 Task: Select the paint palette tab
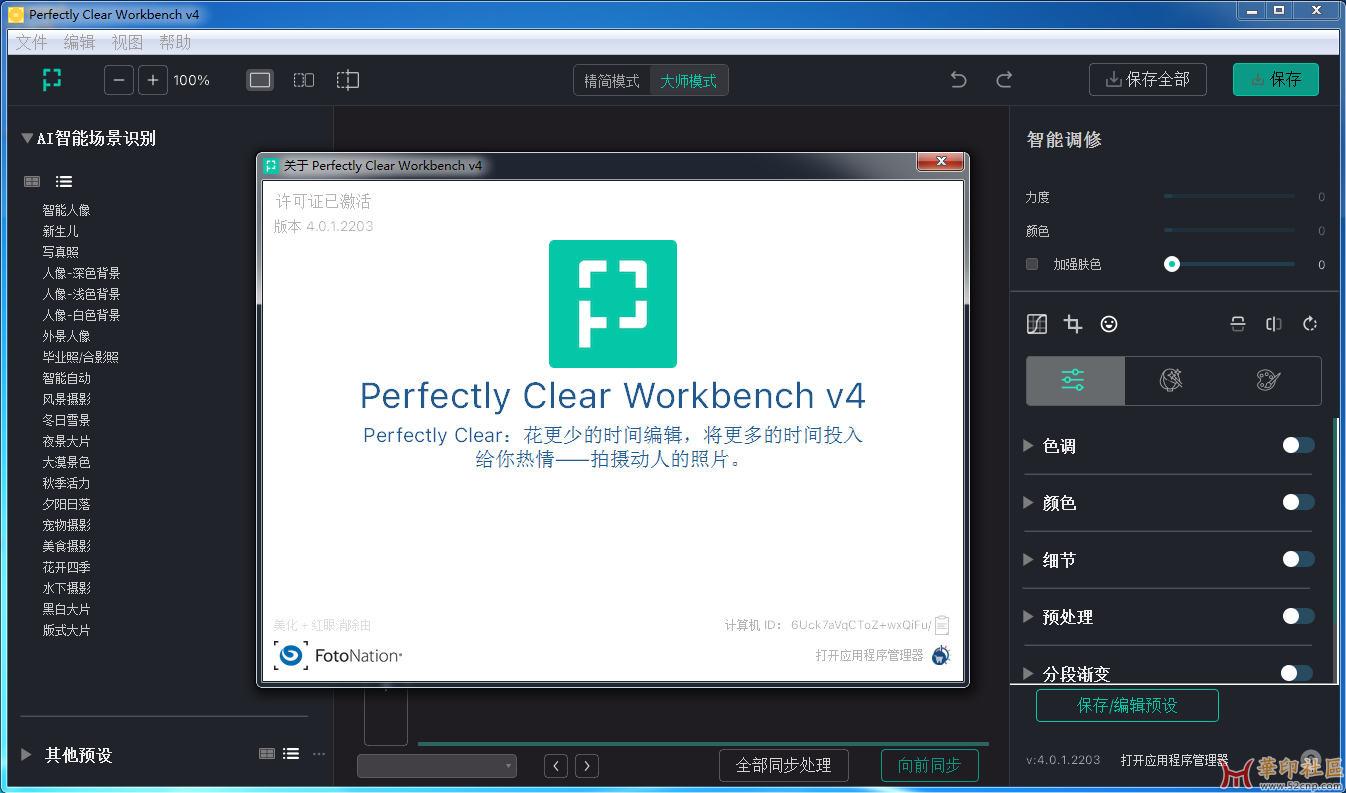tap(1269, 381)
